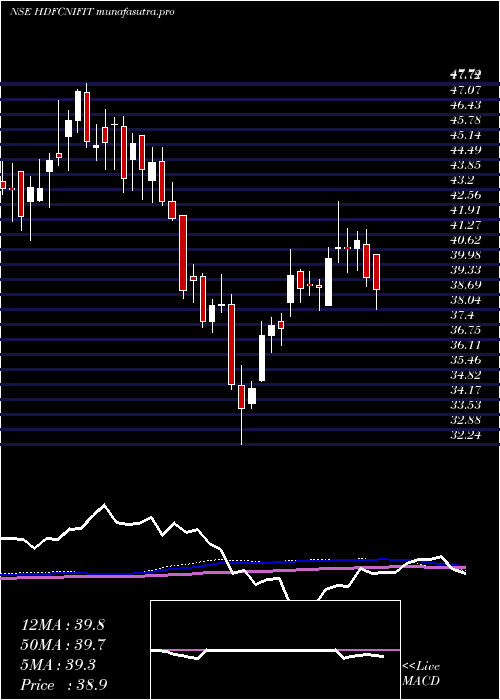The height and width of the screenshot is (700, 500).
Task: Click the 42.56 price axis label
Action: tap(466, 195)
